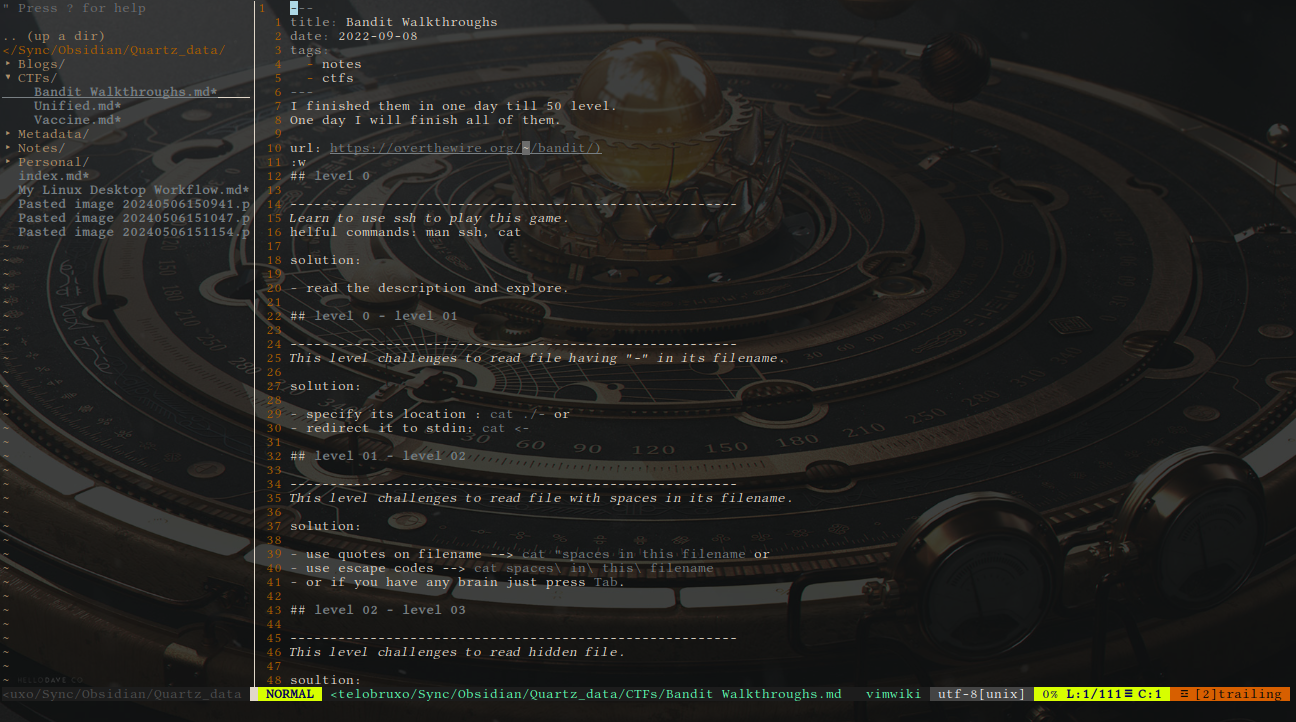
Task: Click '- redirect it to stdin: cat <-' line
Action: click(410, 428)
